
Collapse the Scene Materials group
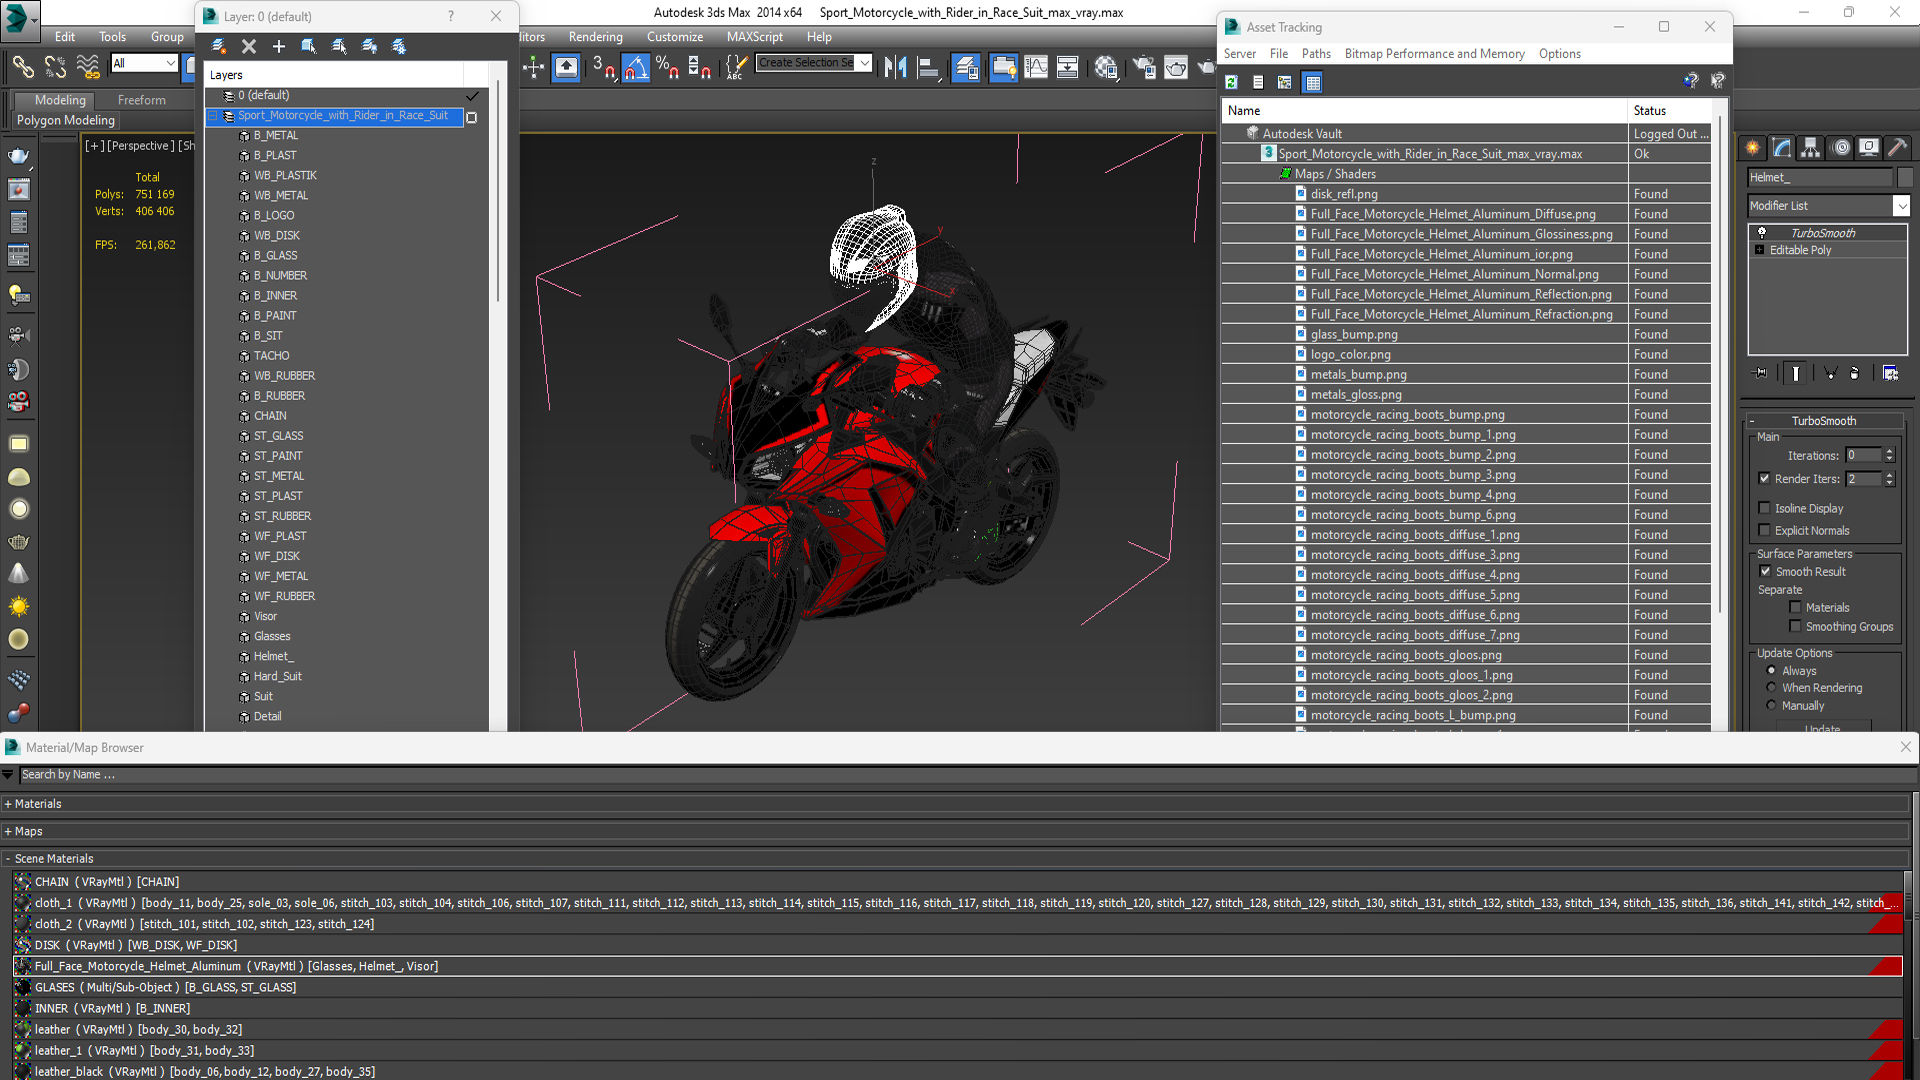(8, 859)
